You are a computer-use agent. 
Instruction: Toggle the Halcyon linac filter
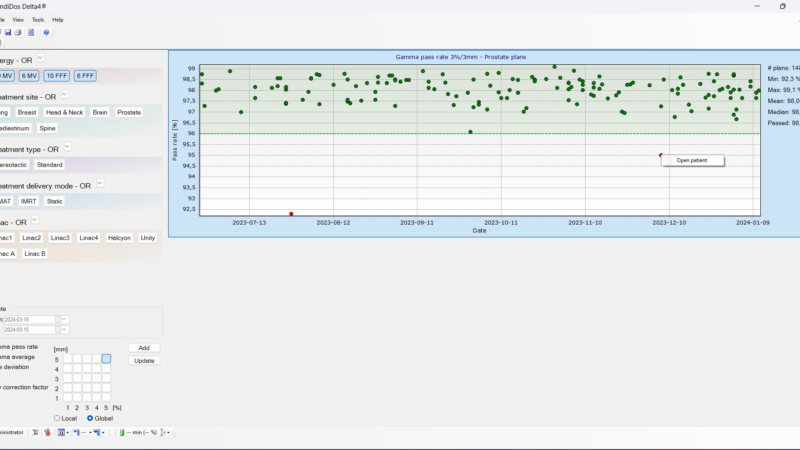(x=119, y=238)
